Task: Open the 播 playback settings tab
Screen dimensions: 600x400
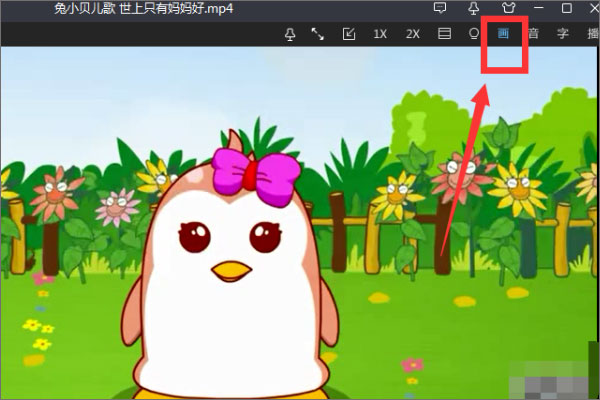Action: pyautogui.click(x=590, y=34)
